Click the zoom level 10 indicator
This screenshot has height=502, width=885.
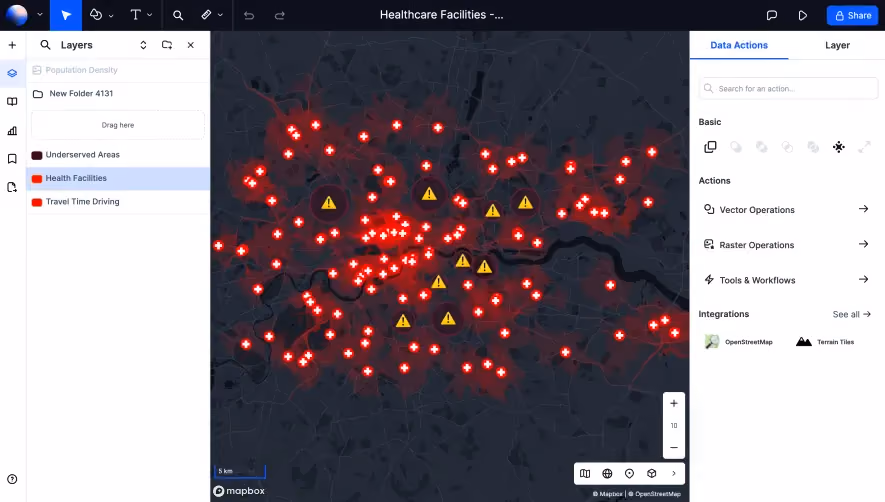point(674,426)
